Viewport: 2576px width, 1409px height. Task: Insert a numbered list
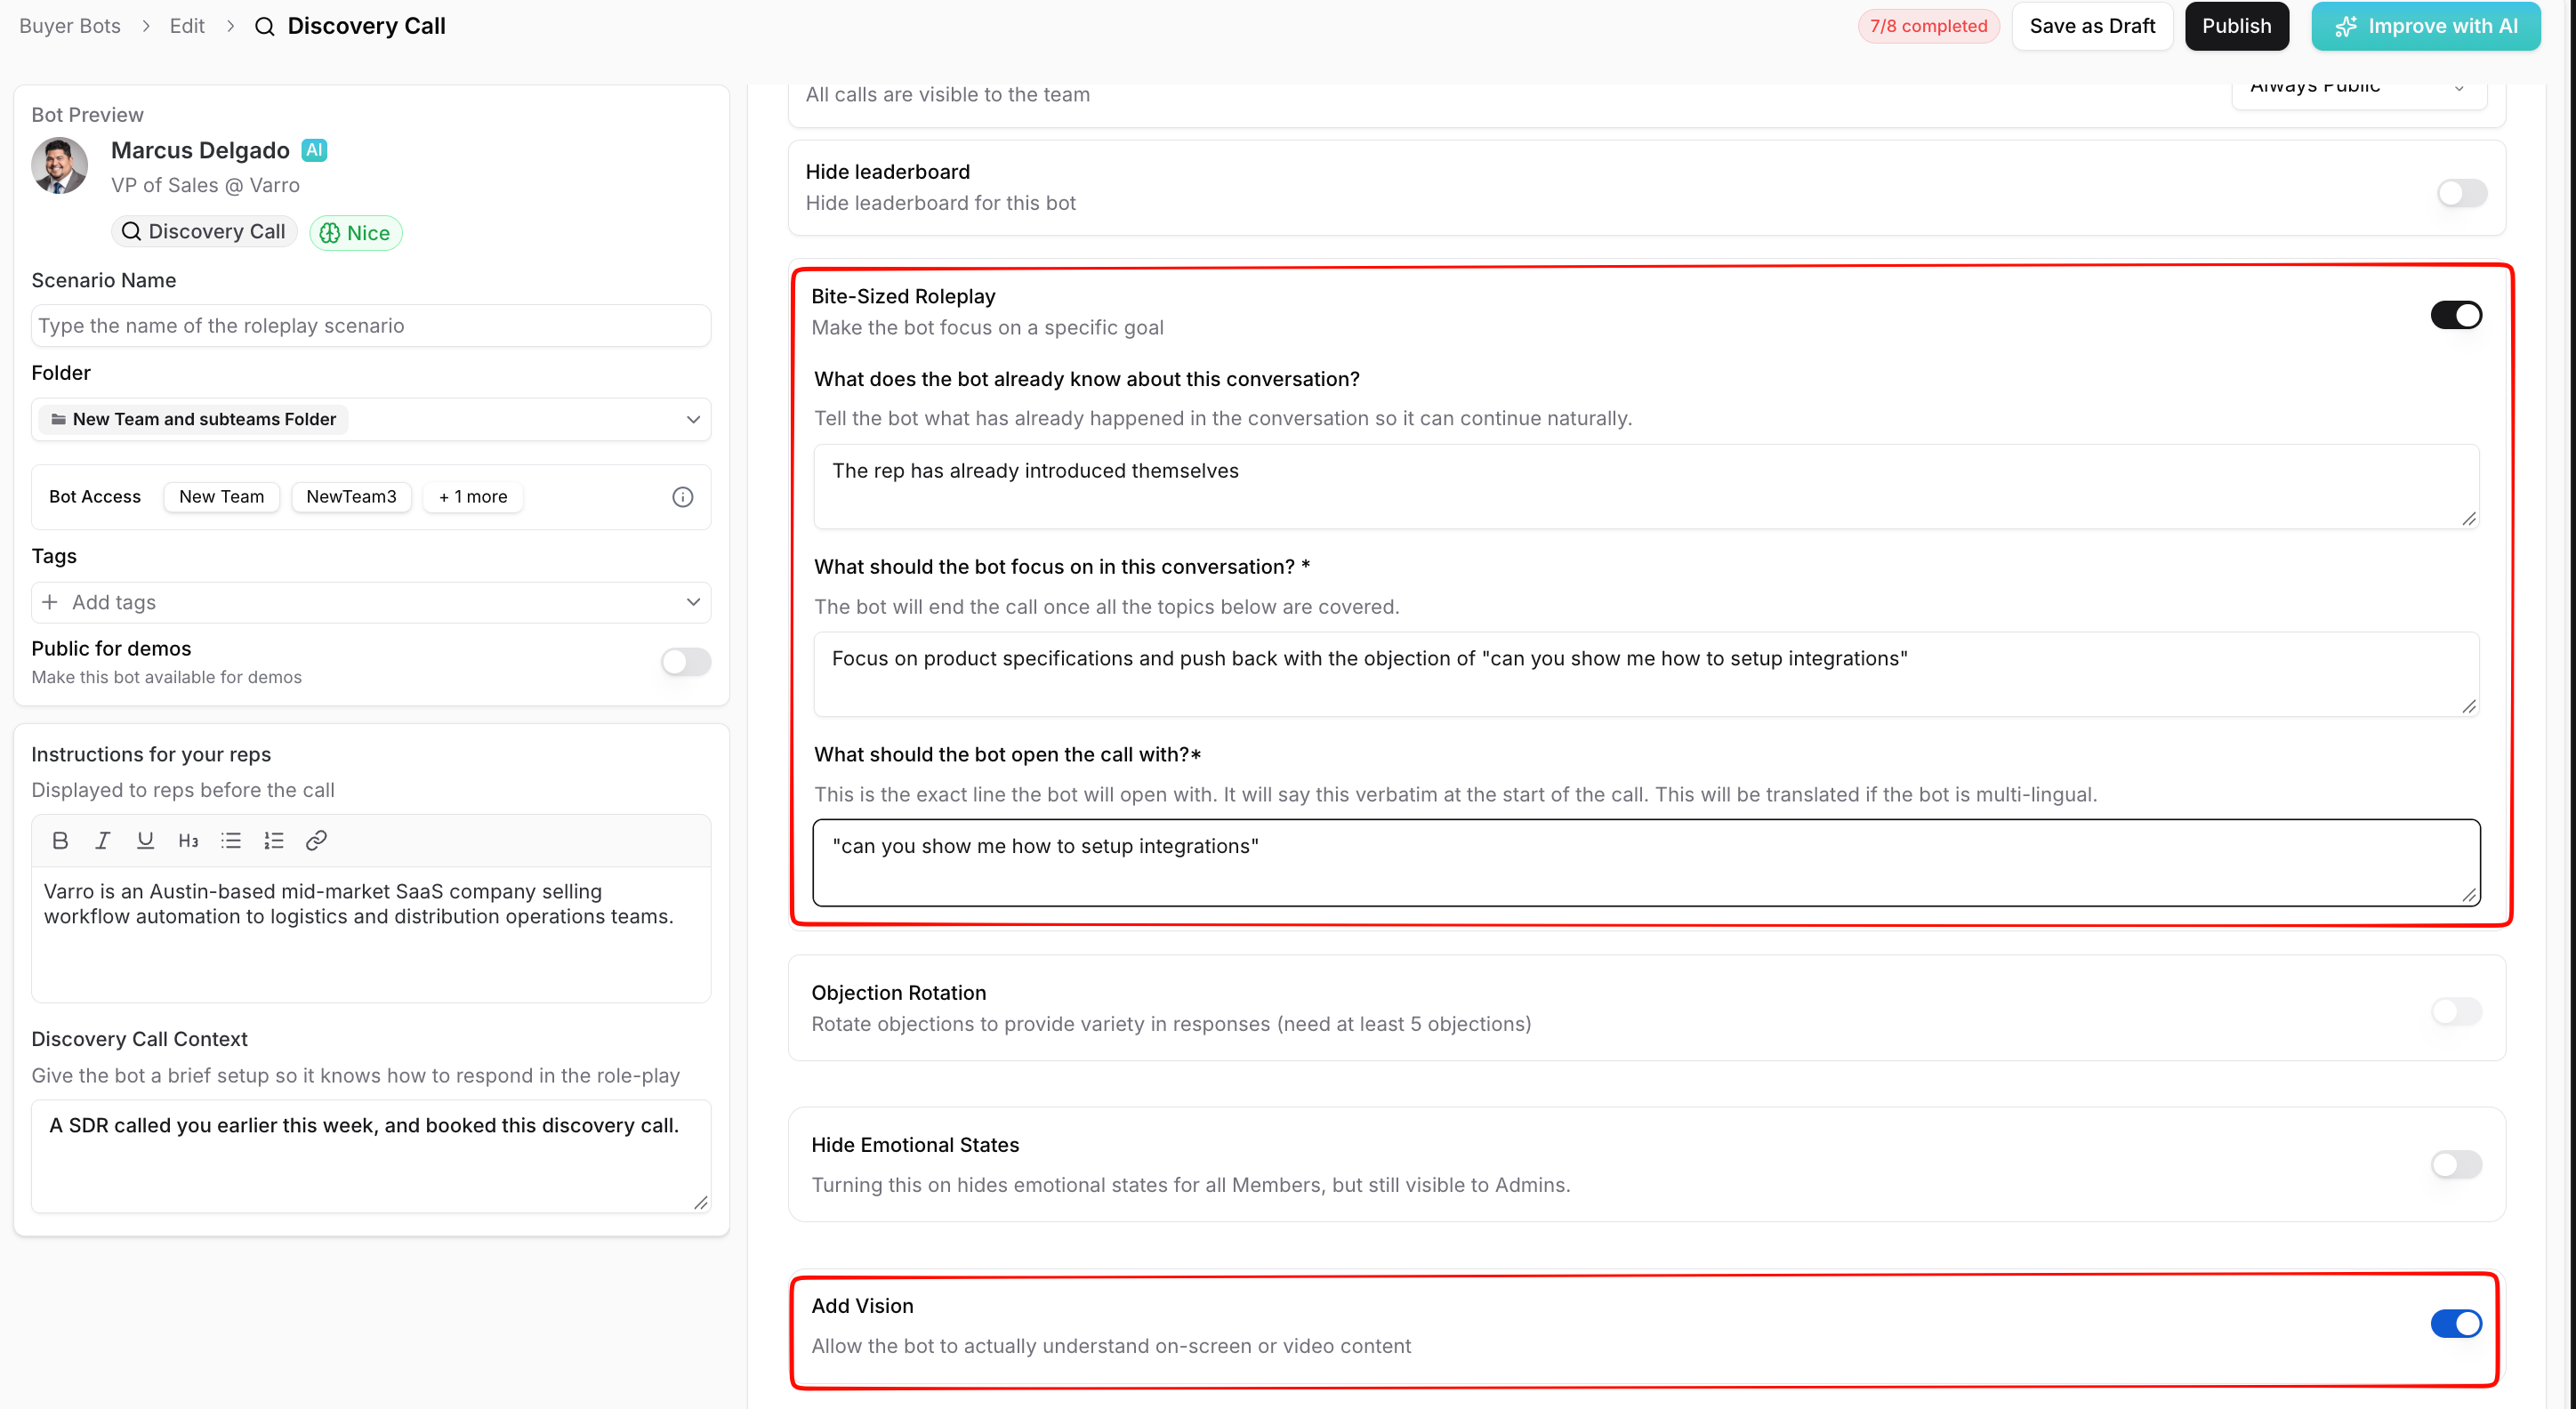coord(274,840)
